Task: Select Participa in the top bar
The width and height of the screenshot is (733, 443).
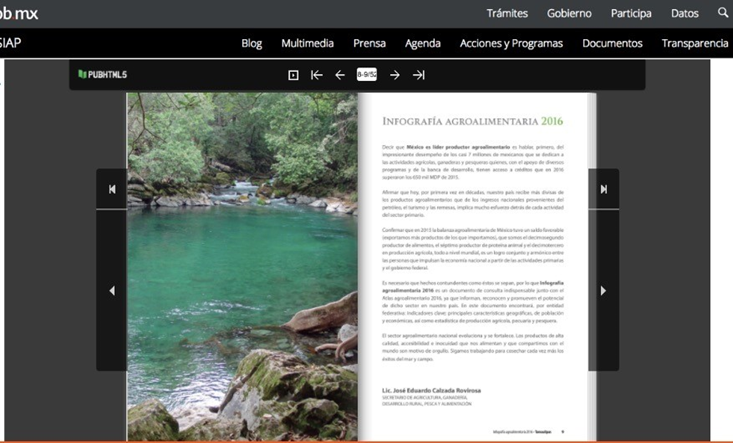Action: pyautogui.click(x=631, y=13)
